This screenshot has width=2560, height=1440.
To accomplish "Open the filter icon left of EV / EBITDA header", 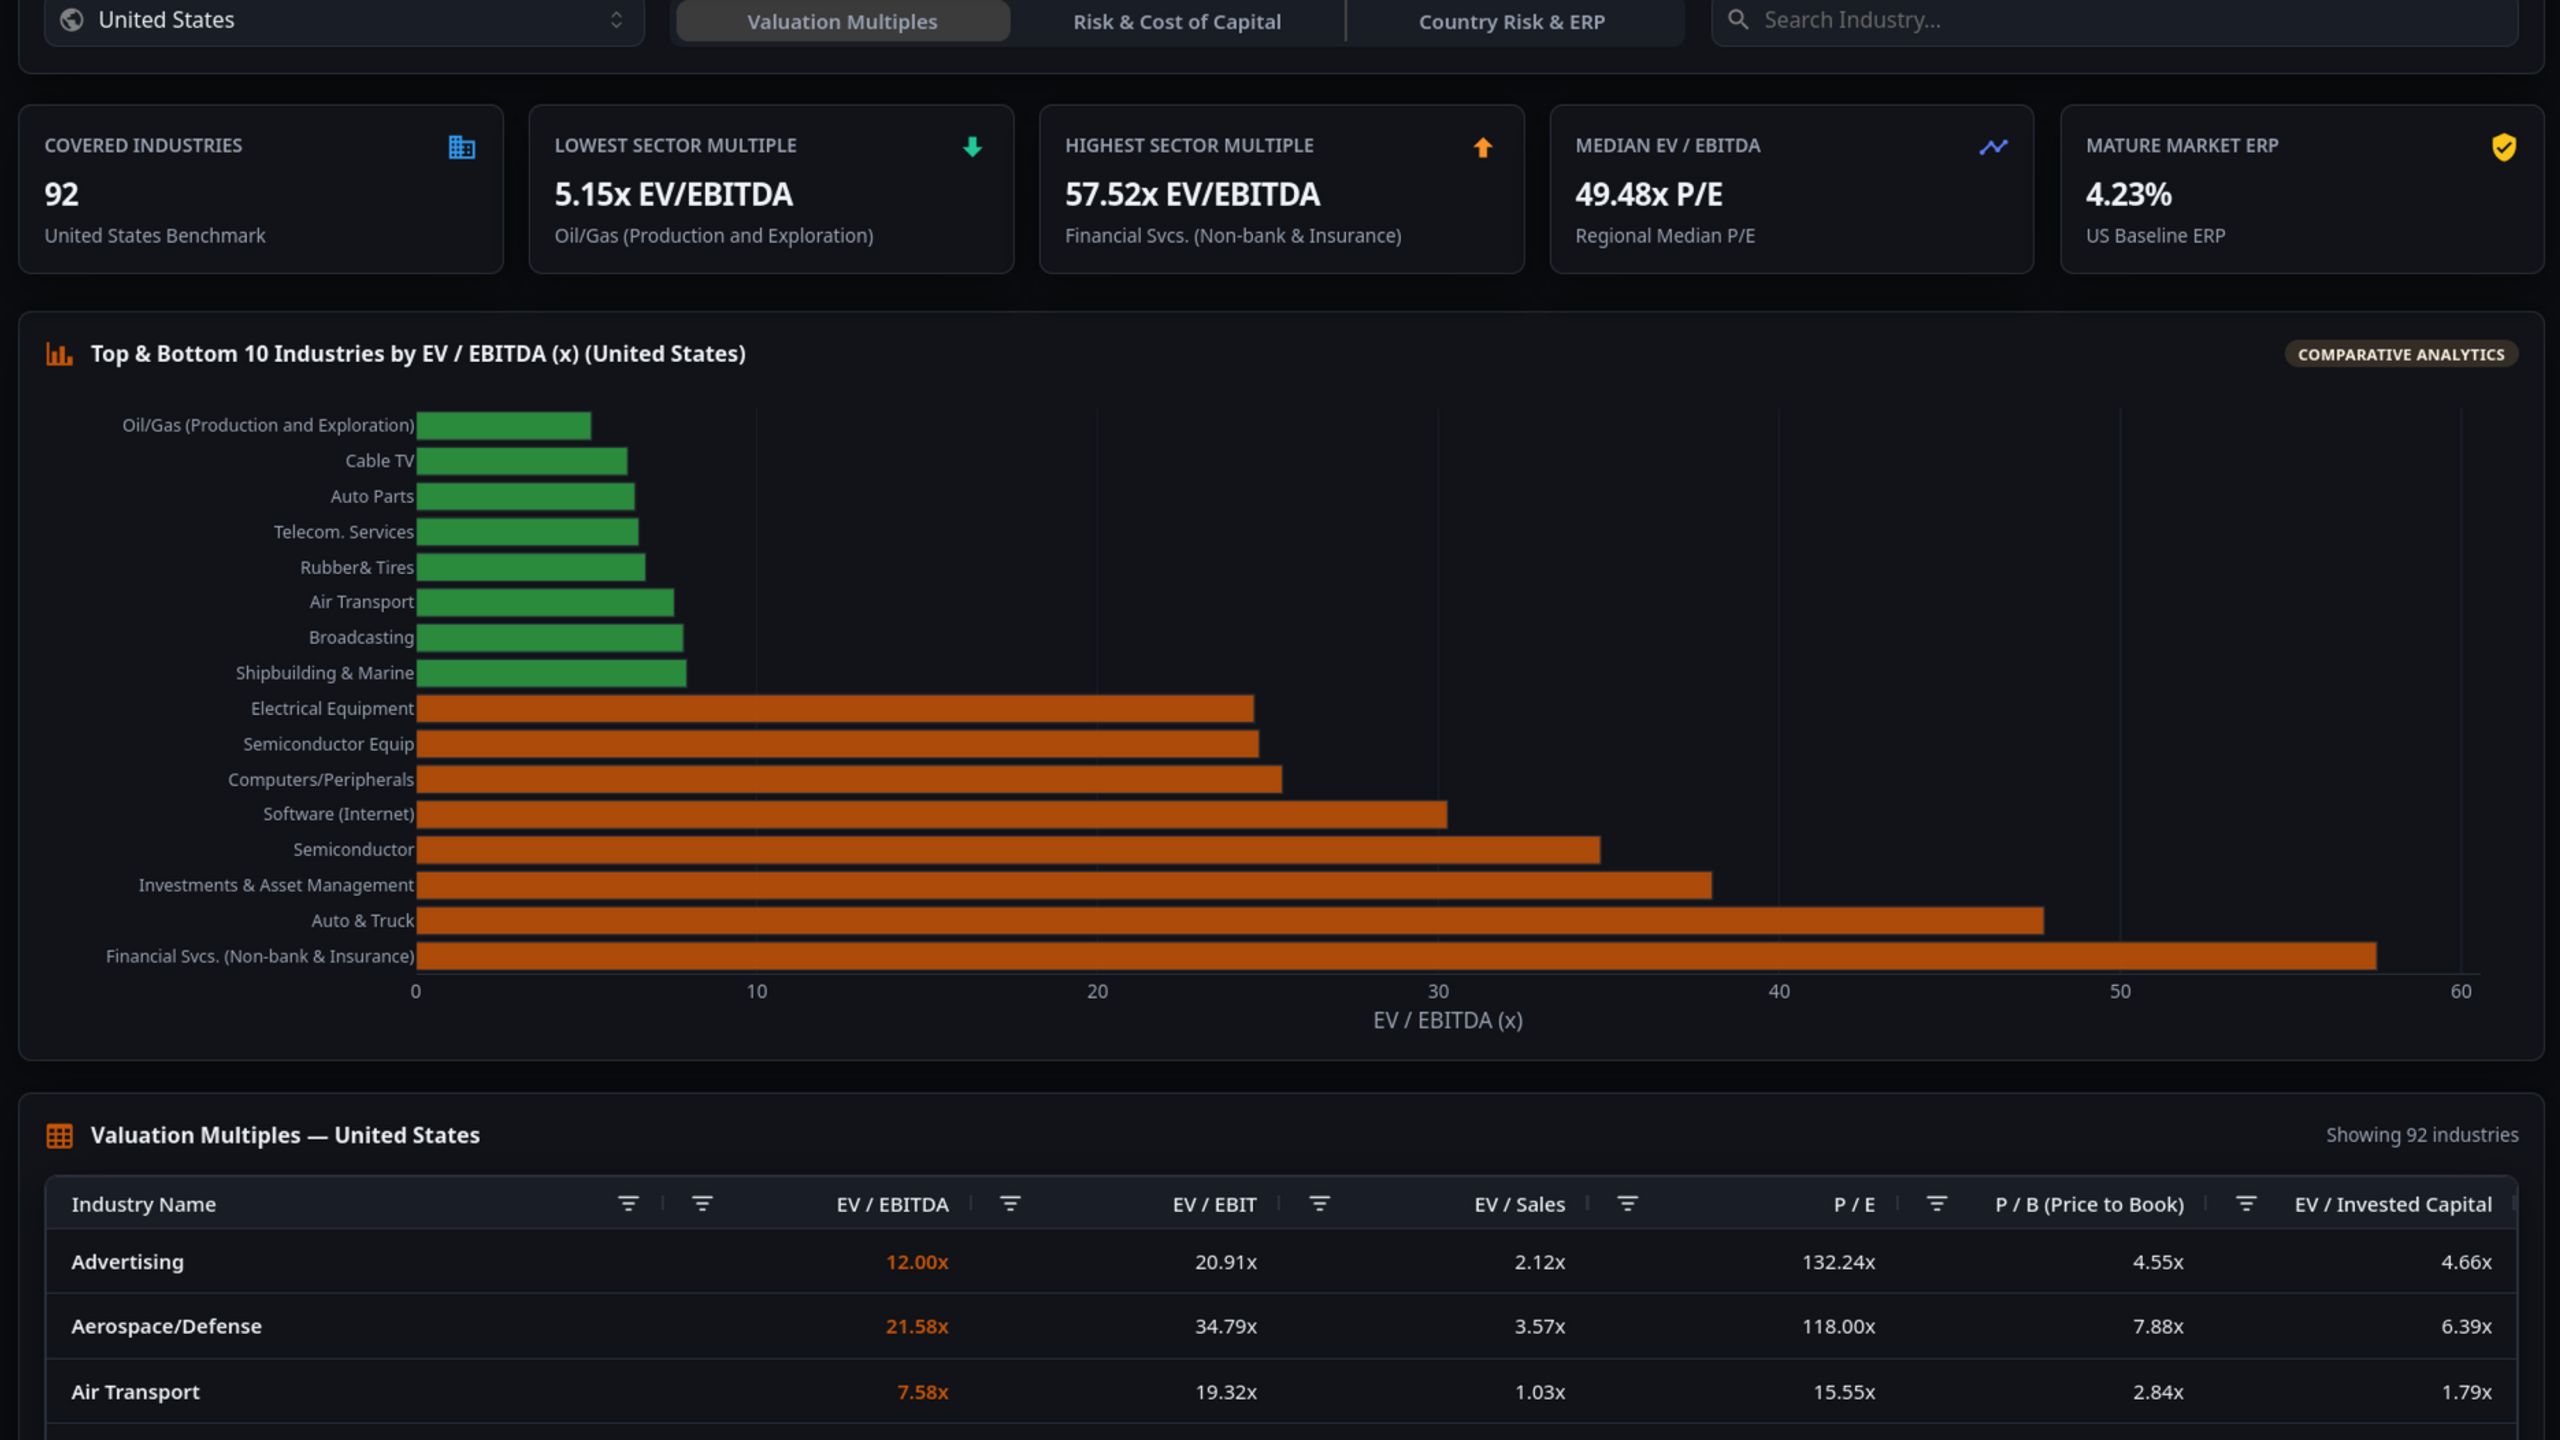I will click(702, 1204).
